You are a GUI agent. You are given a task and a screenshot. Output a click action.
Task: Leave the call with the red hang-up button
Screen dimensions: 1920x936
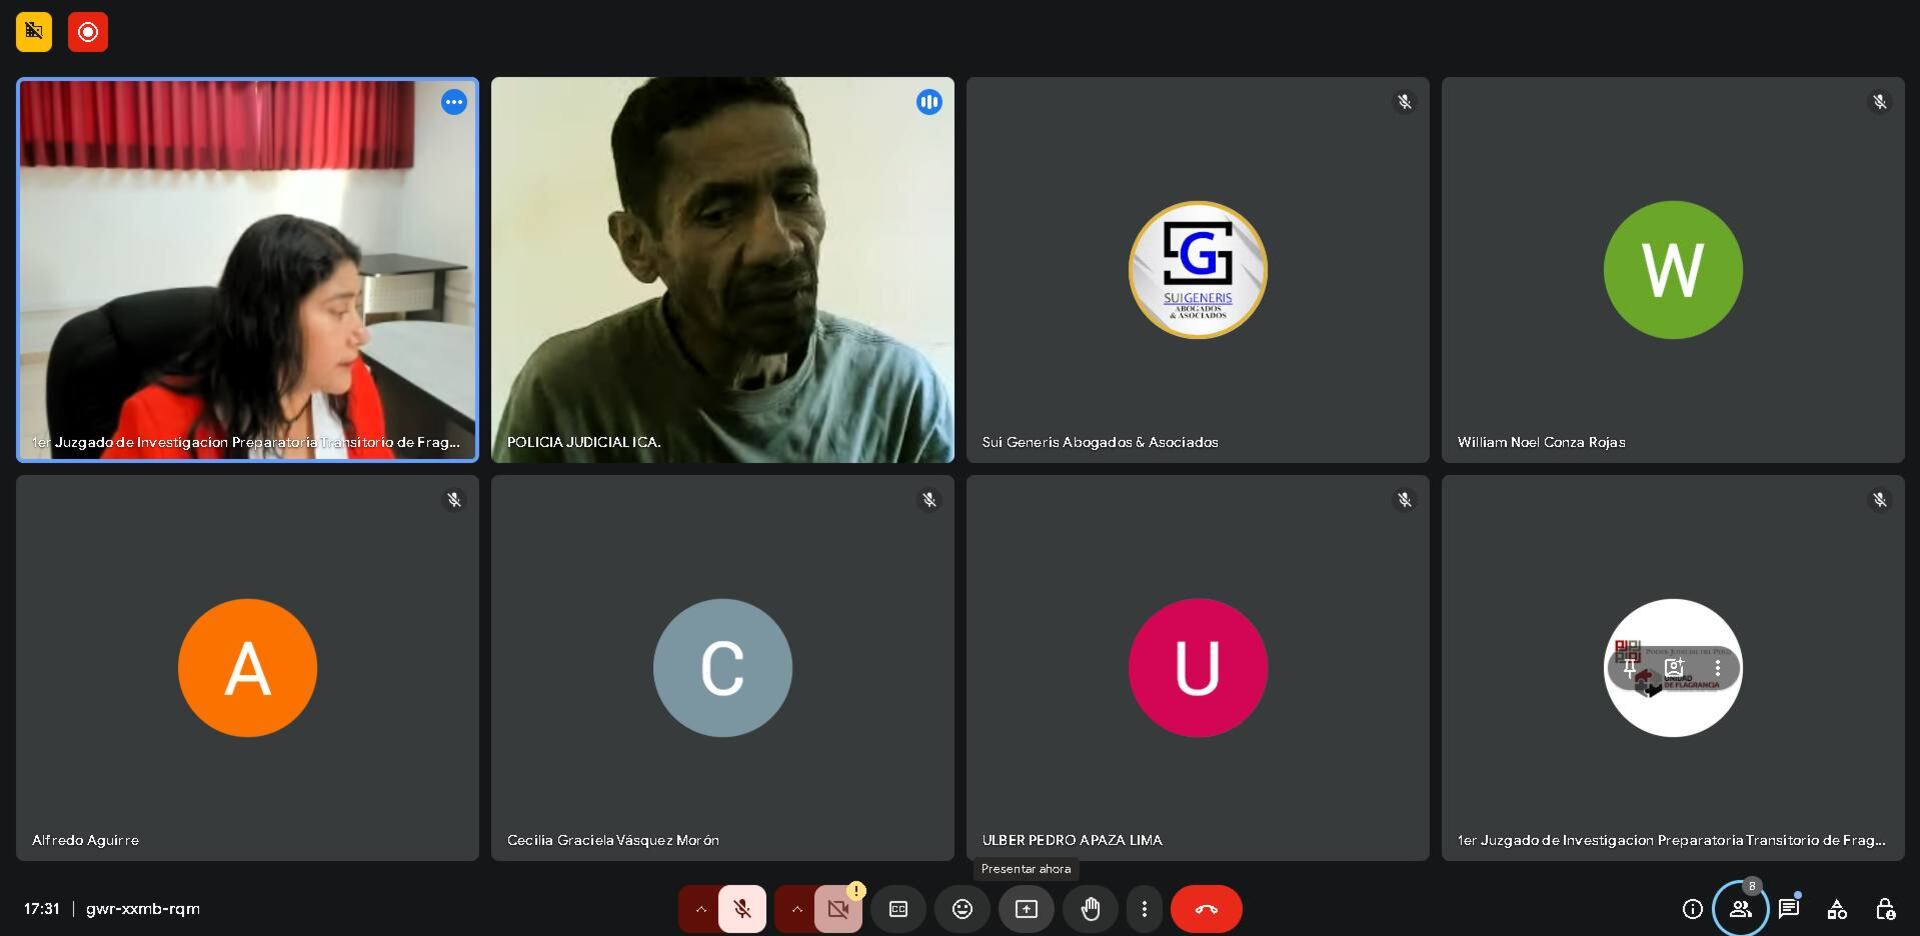(x=1206, y=909)
